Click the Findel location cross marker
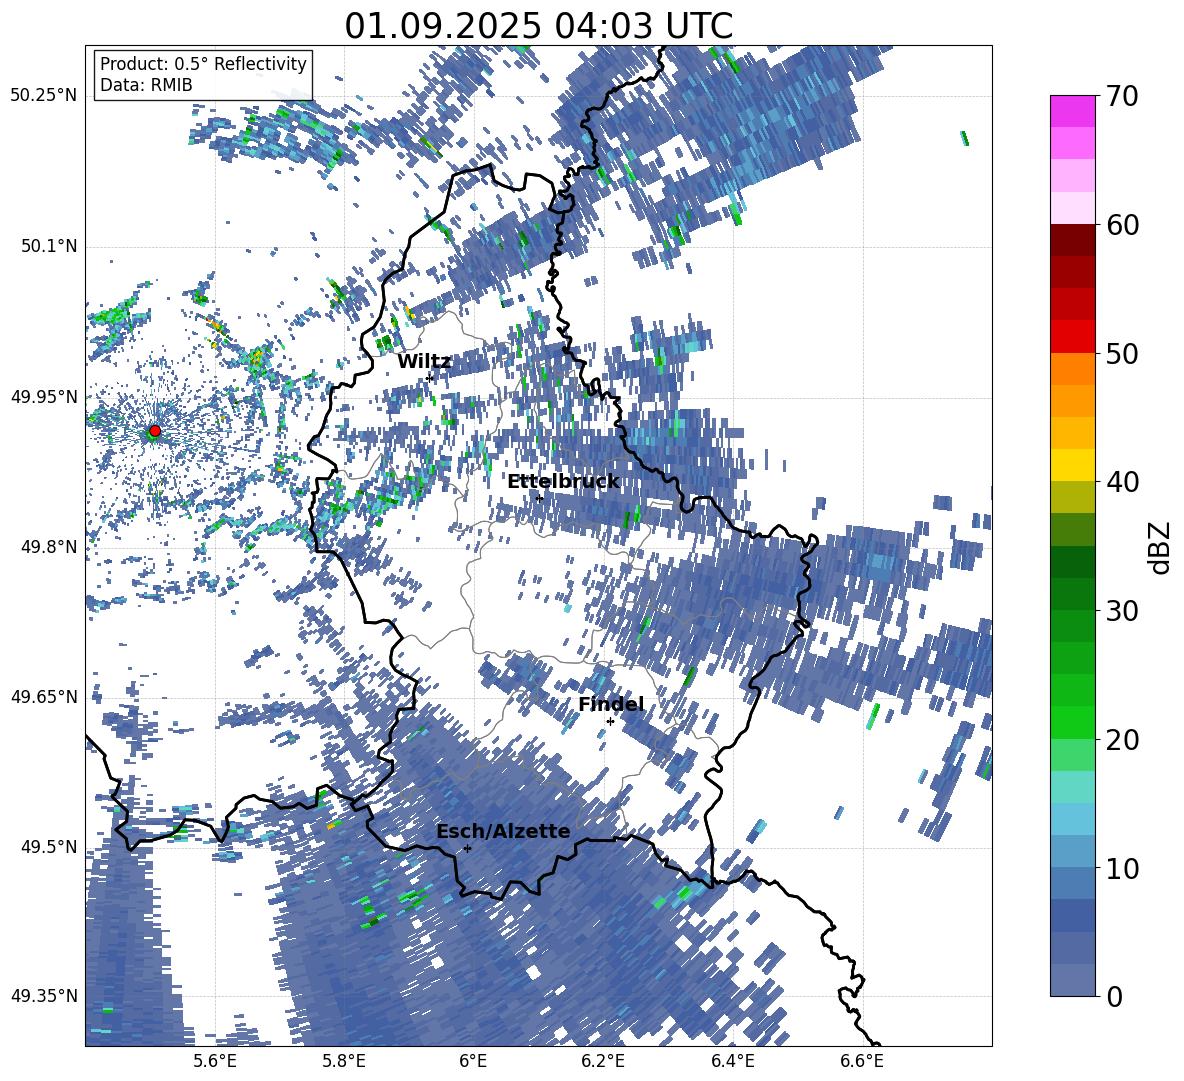The width and height of the screenshot is (1184, 1081). [x=610, y=722]
